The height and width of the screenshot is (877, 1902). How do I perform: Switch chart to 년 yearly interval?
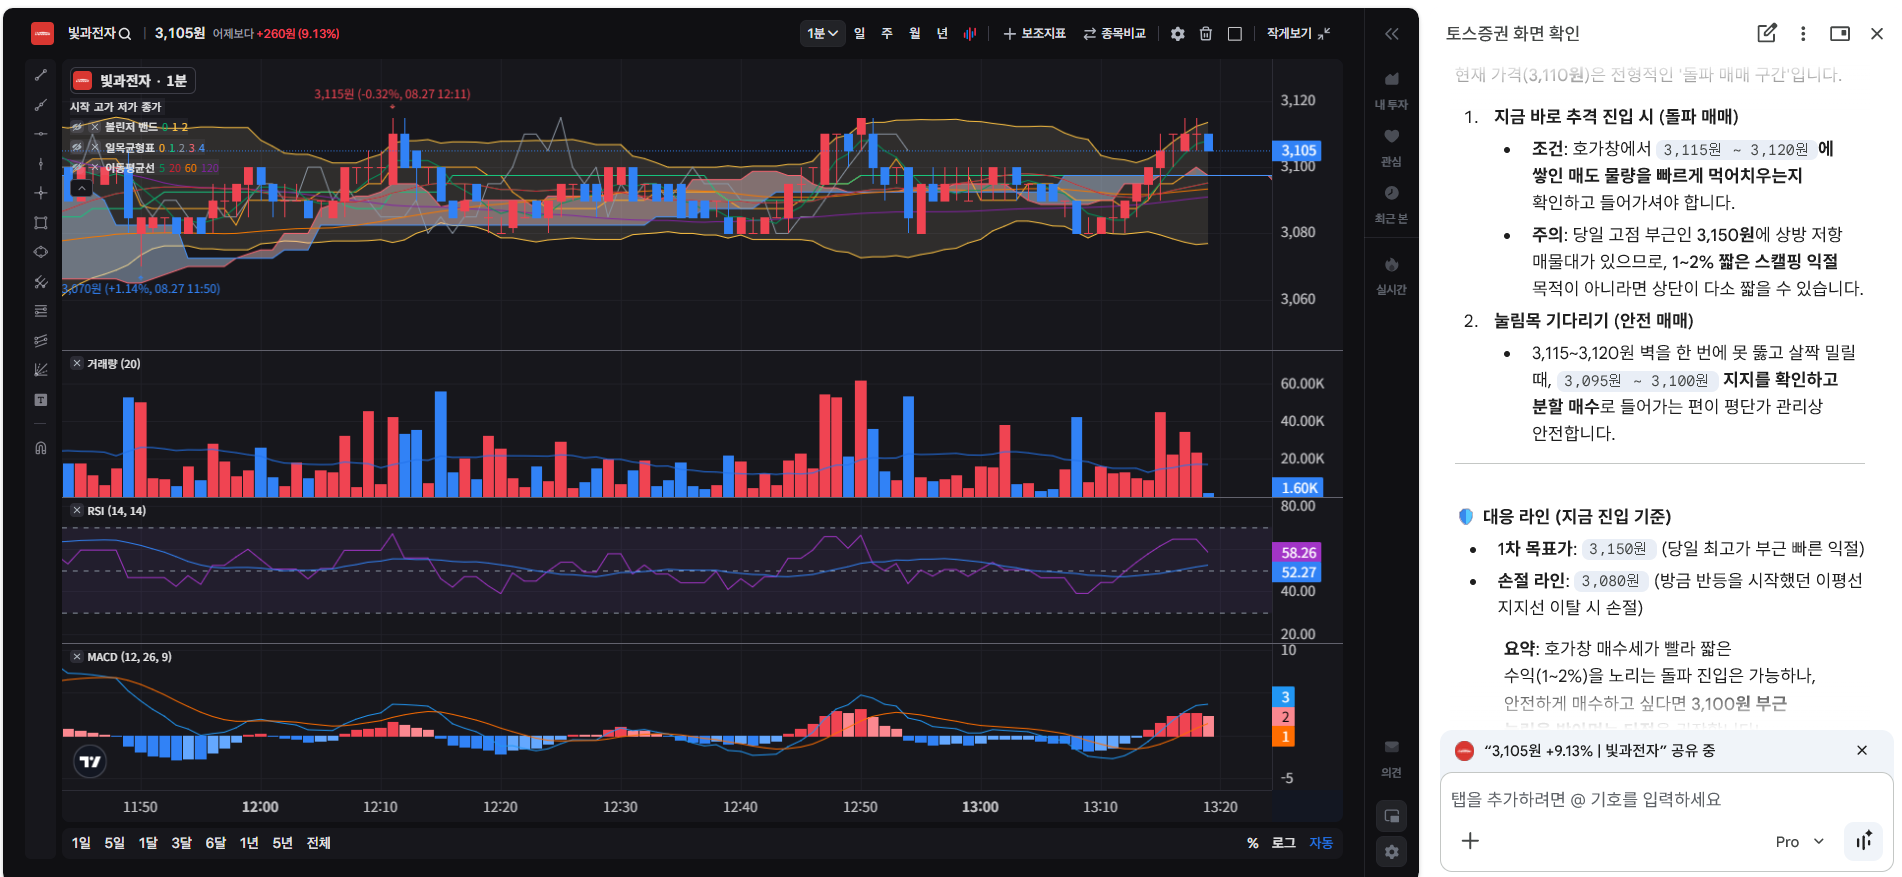coord(942,34)
